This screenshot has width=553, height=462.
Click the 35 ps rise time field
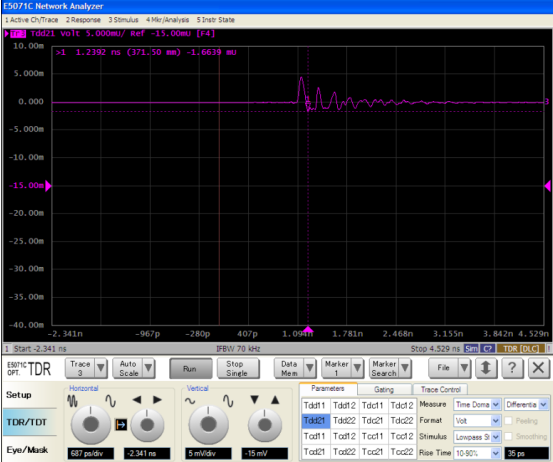527,453
